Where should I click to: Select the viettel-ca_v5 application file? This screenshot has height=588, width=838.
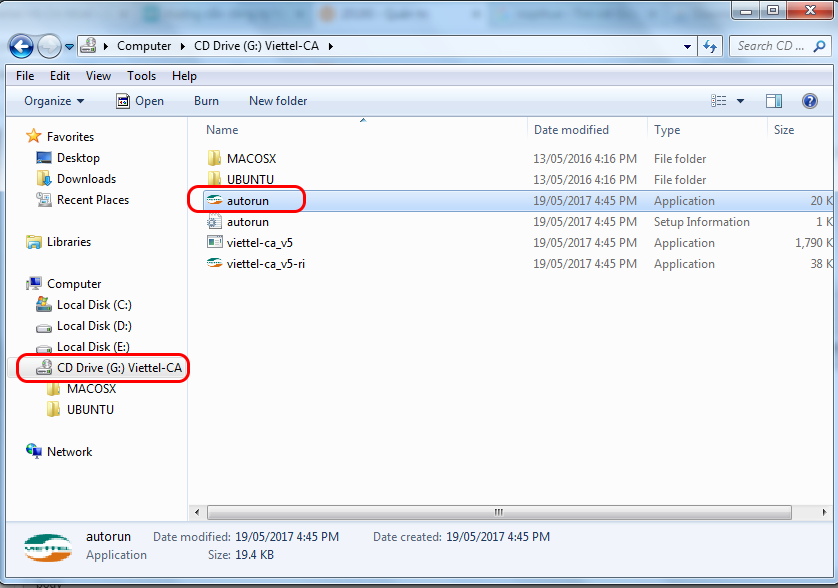tap(260, 243)
